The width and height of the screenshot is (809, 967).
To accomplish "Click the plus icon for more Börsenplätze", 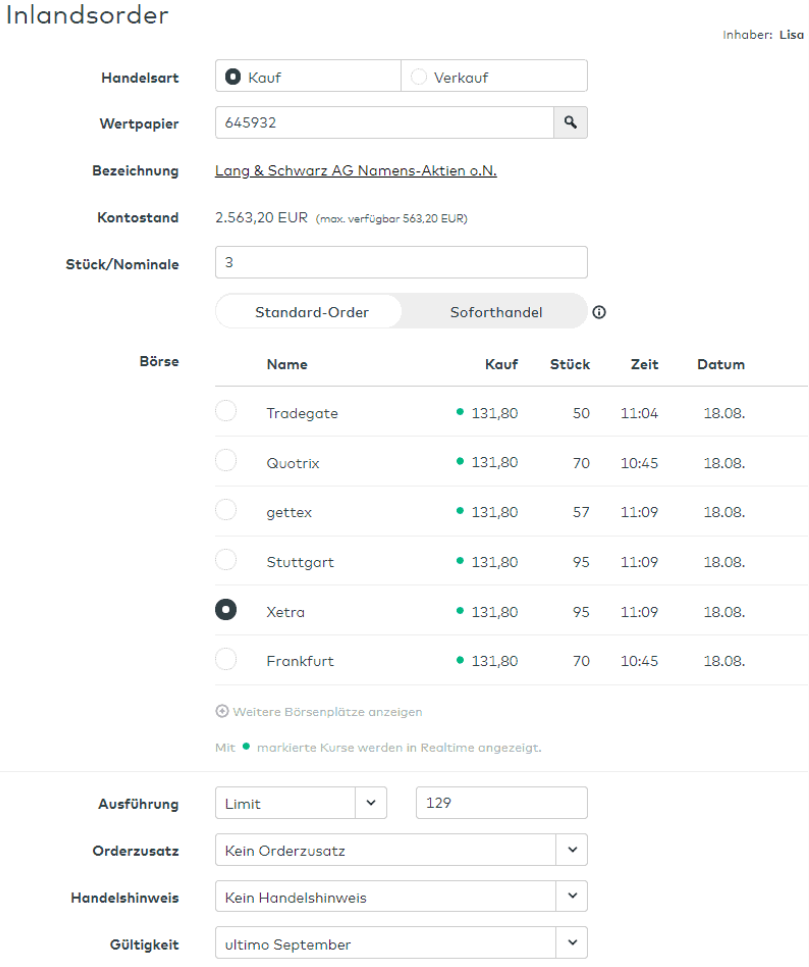I will pos(221,712).
